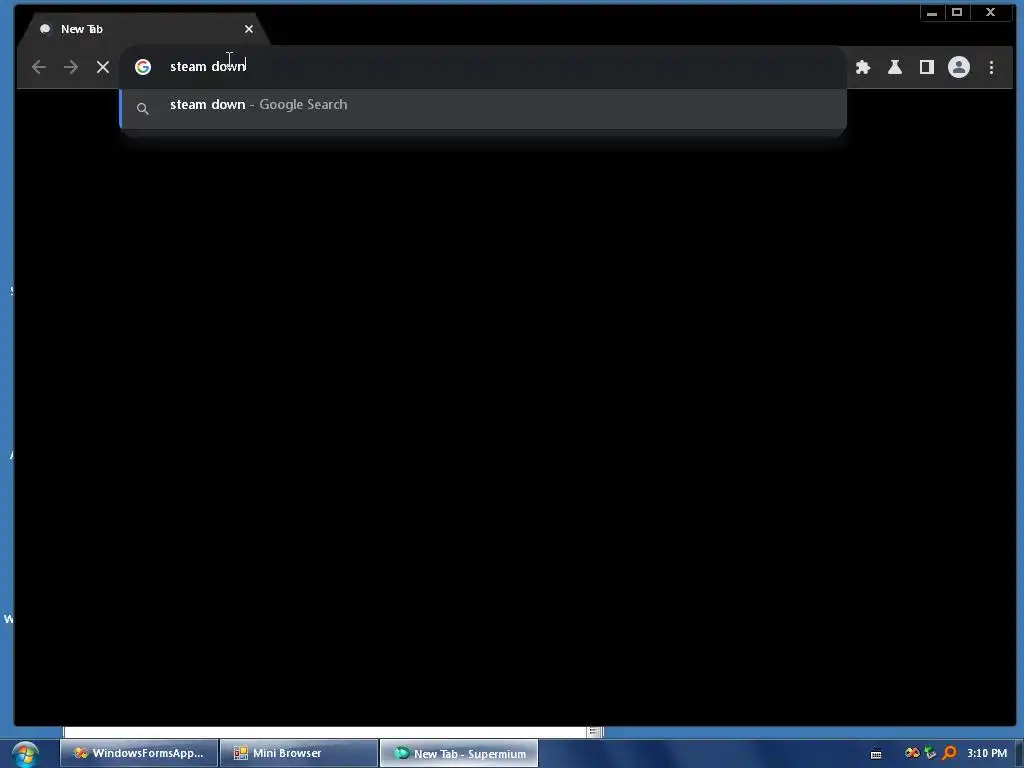Open the 3:10 PM clock
1024x768 pixels.
[x=987, y=753]
